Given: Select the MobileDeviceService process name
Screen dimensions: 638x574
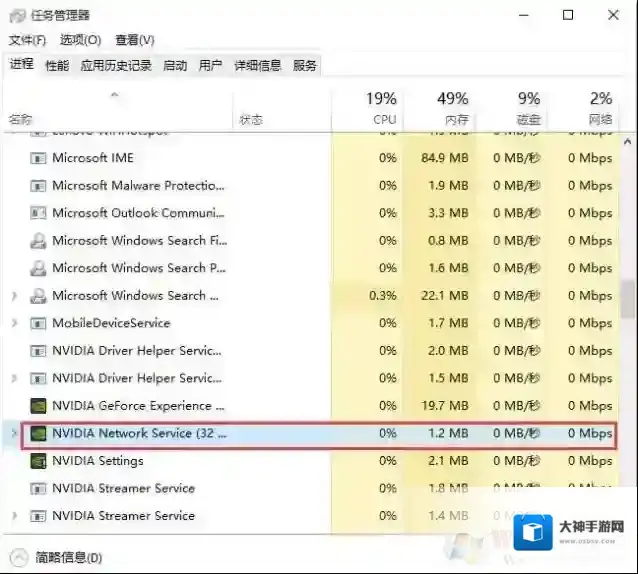Looking at the screenshot, I should pos(111,323).
